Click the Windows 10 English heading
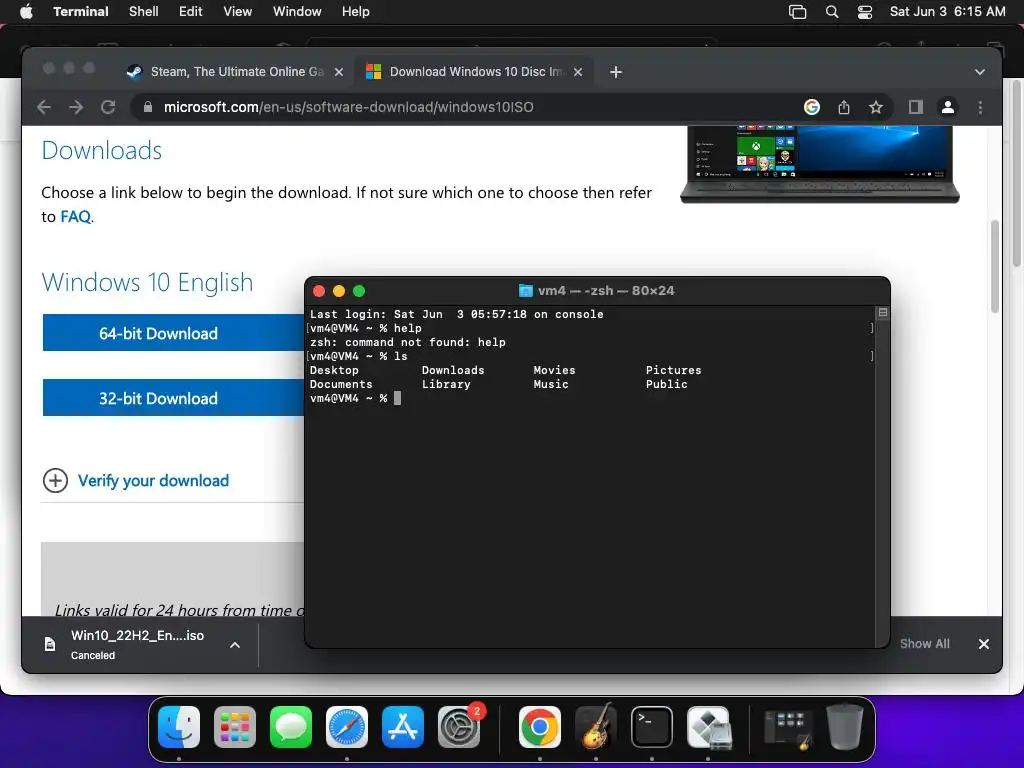This screenshot has width=1024, height=768. coord(147,282)
